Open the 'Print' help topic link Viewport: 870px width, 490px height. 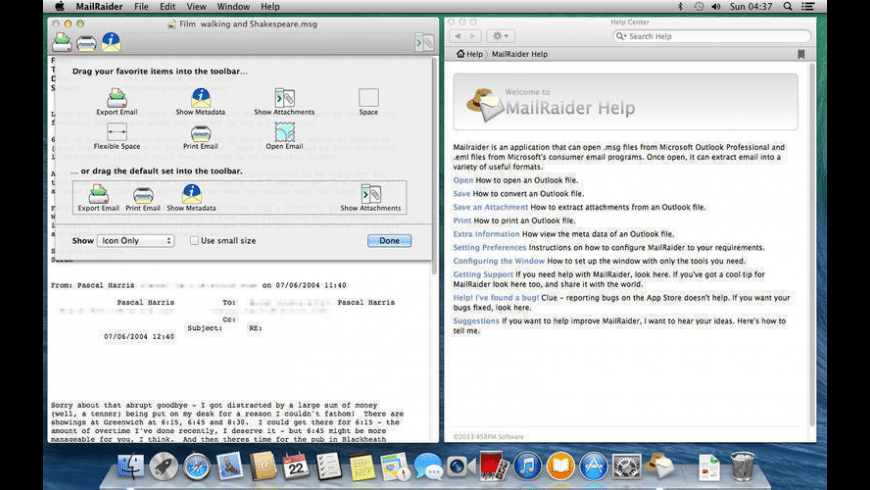(462, 220)
